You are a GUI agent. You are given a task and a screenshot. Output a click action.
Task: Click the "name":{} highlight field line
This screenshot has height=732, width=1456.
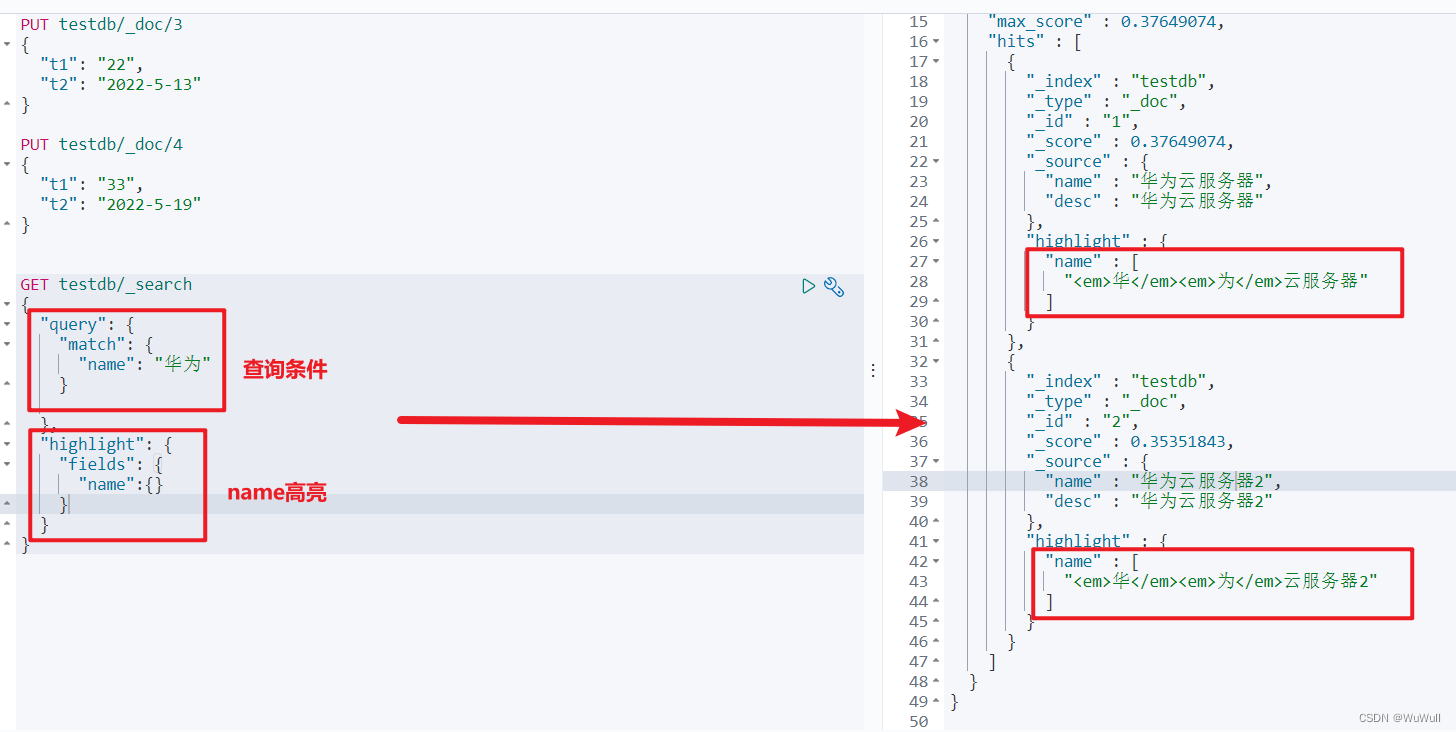(x=120, y=484)
